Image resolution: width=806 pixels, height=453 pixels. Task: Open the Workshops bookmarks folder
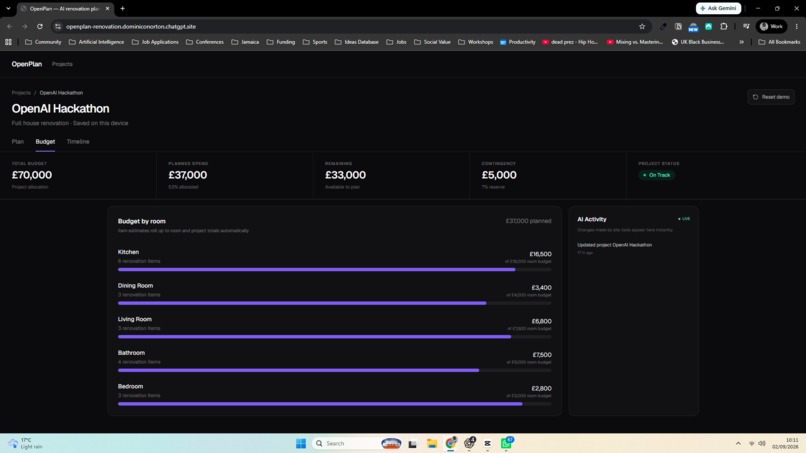coord(475,42)
